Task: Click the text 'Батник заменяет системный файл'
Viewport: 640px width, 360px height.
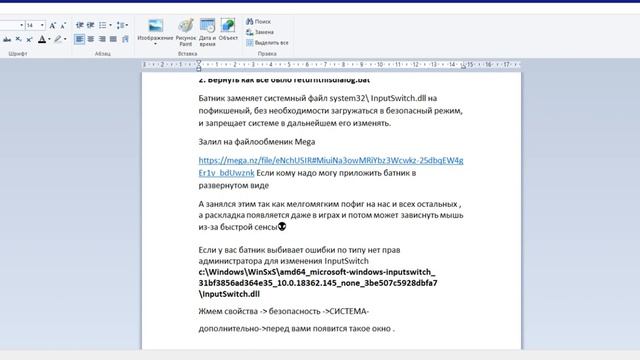Action: (x=263, y=98)
